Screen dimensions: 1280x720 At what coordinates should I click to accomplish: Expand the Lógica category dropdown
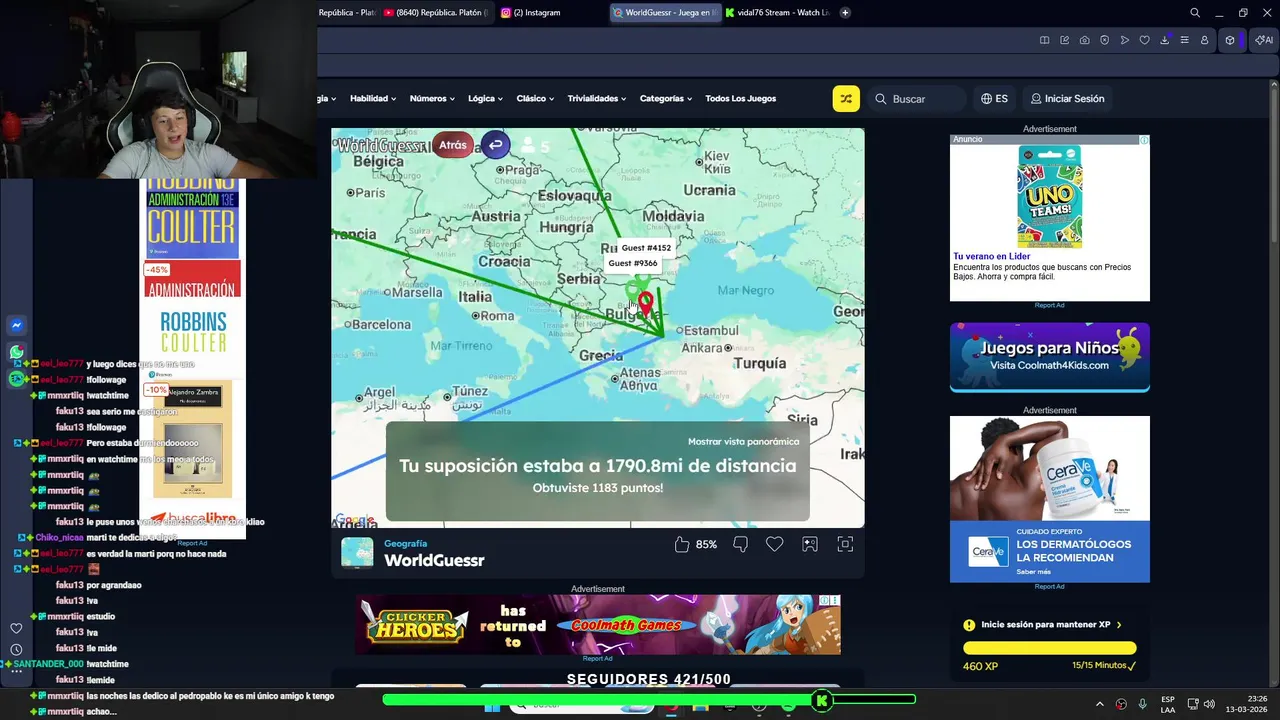pos(485,99)
